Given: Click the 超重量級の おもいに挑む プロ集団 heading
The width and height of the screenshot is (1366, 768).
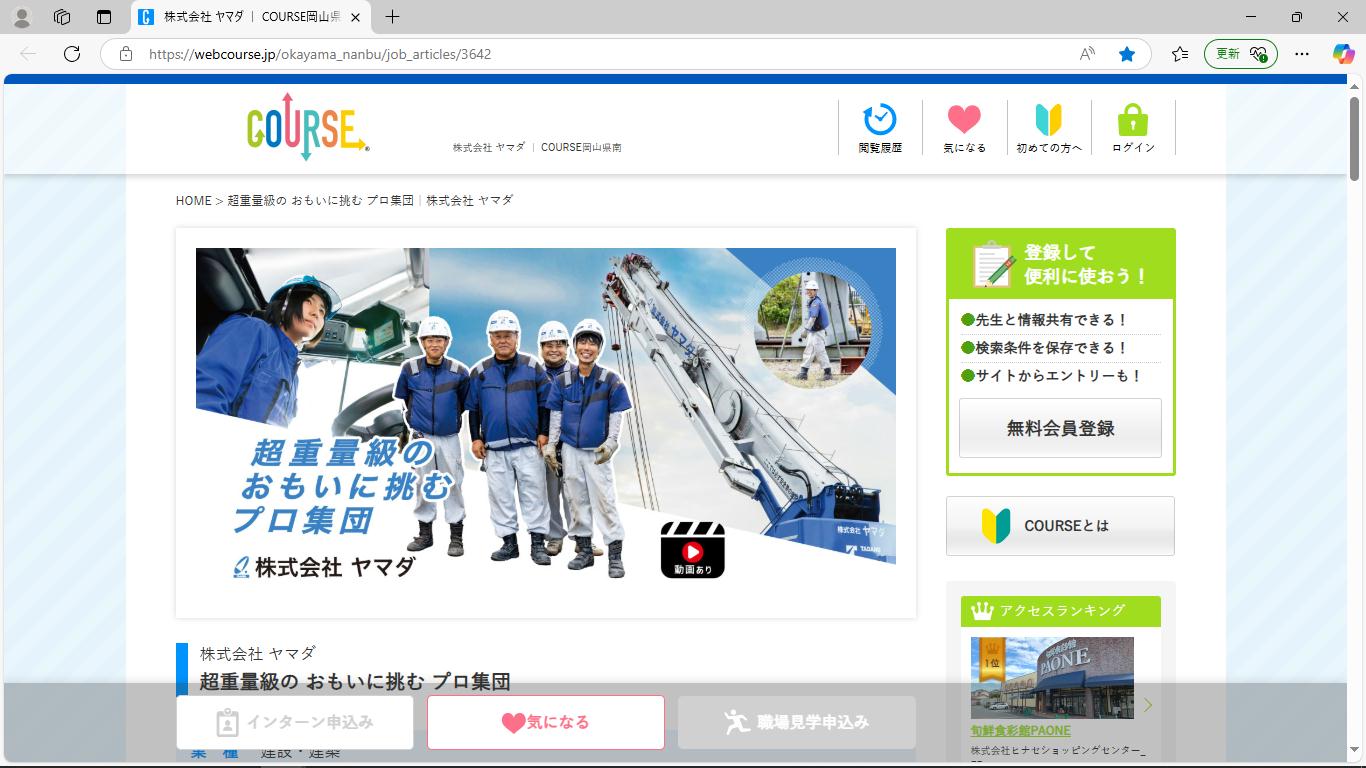Looking at the screenshot, I should pos(355,682).
